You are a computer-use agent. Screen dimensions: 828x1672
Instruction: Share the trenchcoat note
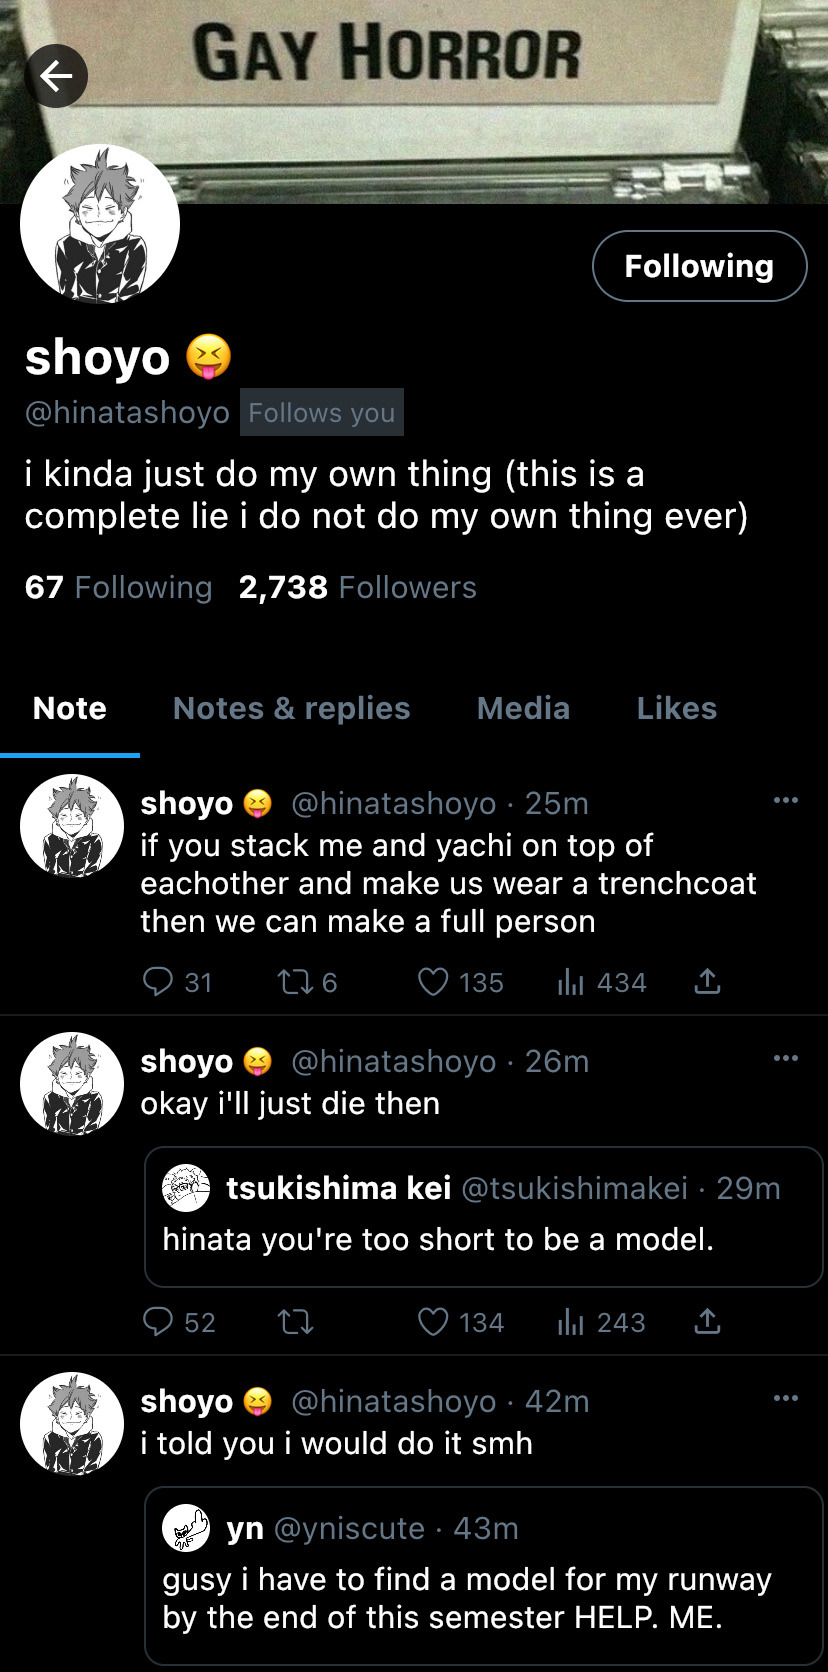click(707, 982)
